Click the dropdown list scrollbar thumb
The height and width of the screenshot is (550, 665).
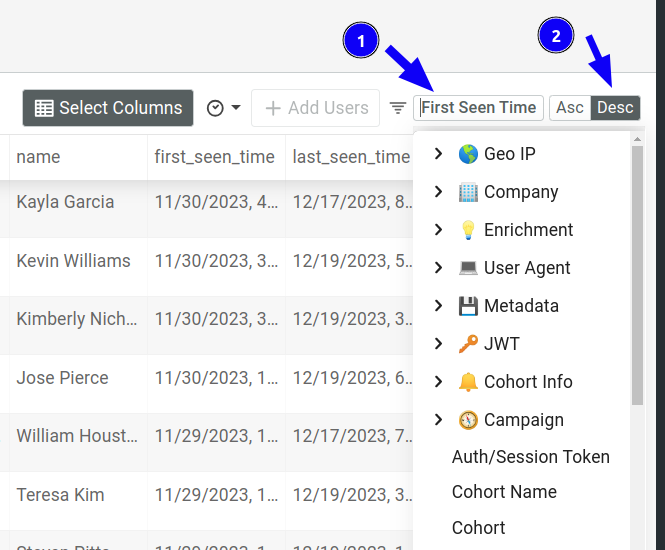coord(637,276)
